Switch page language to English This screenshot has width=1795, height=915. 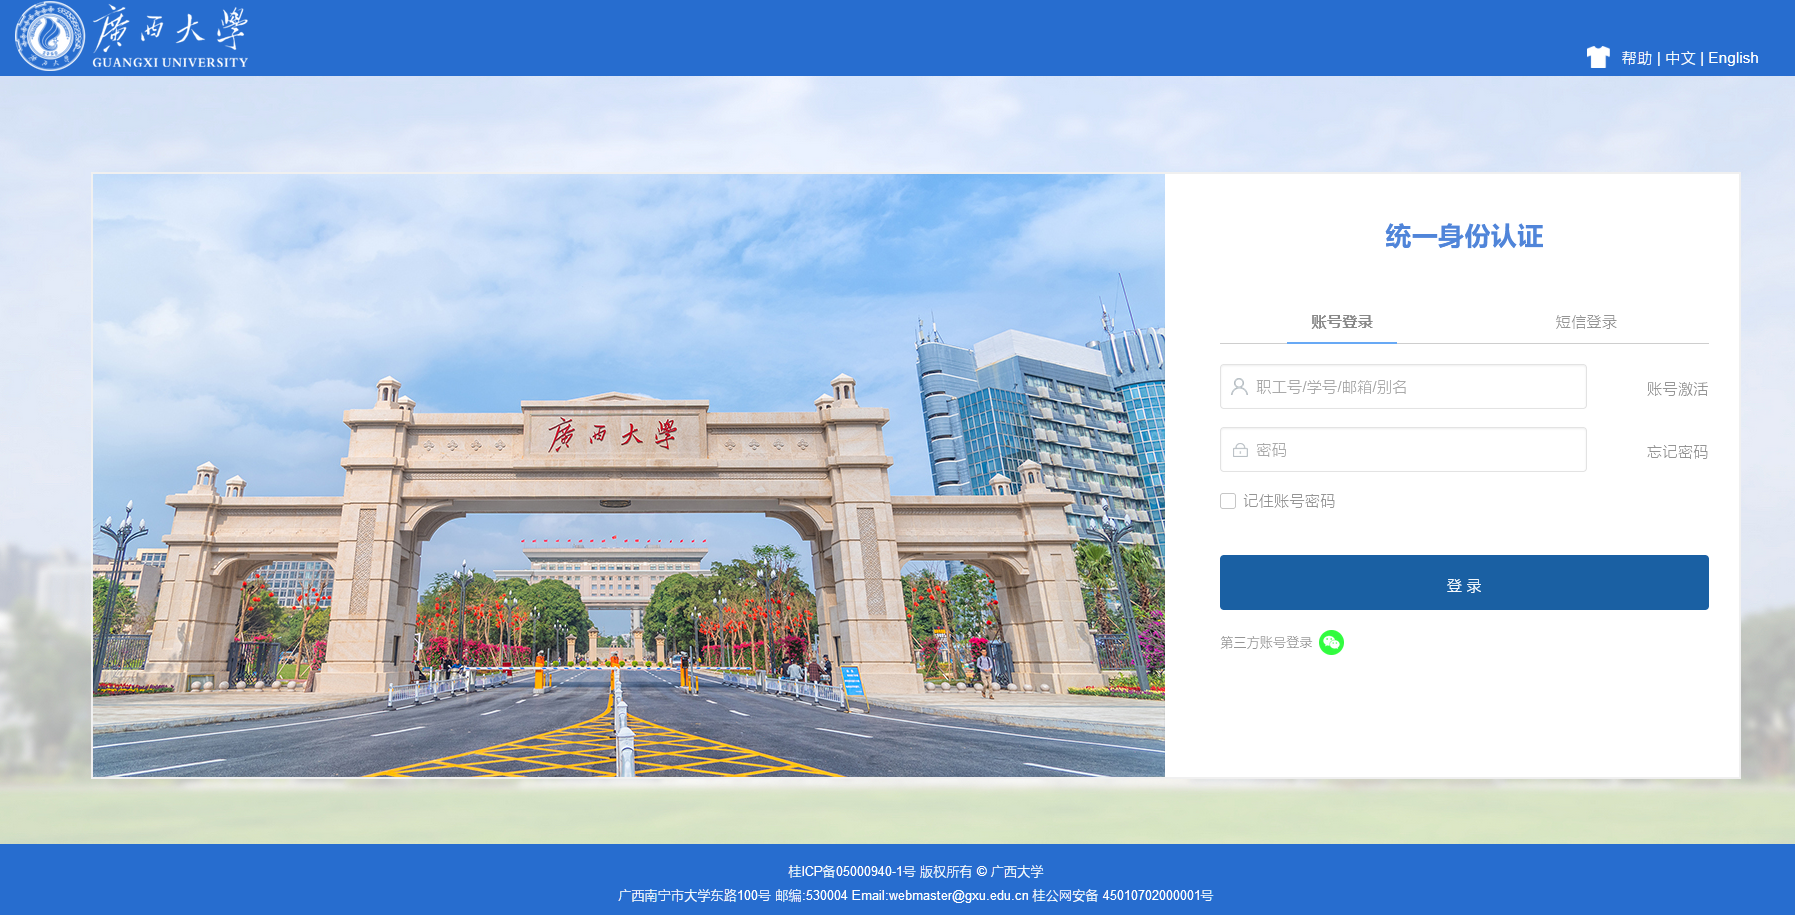click(1732, 58)
